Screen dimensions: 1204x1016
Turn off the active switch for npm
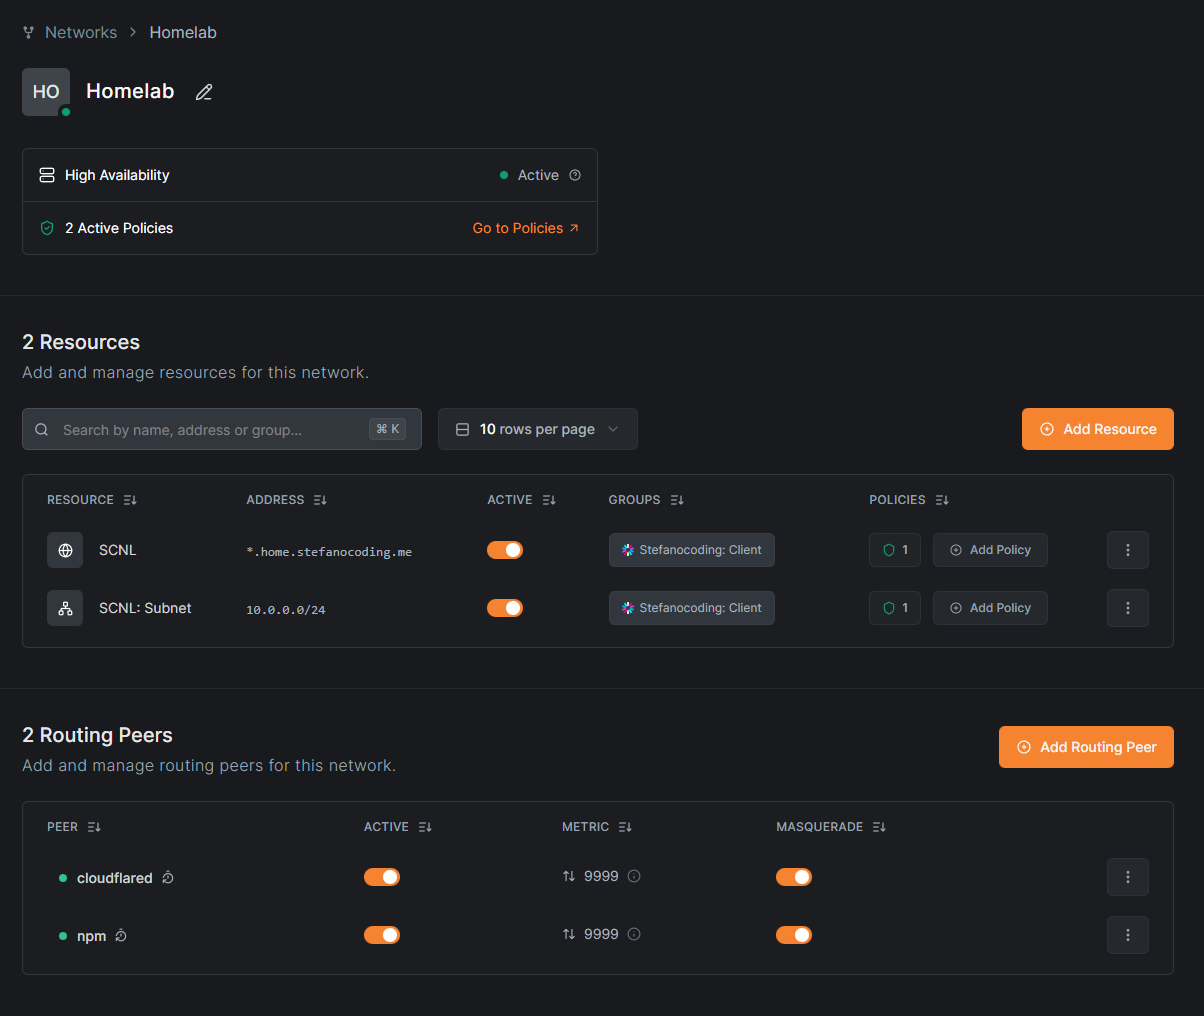click(382, 935)
